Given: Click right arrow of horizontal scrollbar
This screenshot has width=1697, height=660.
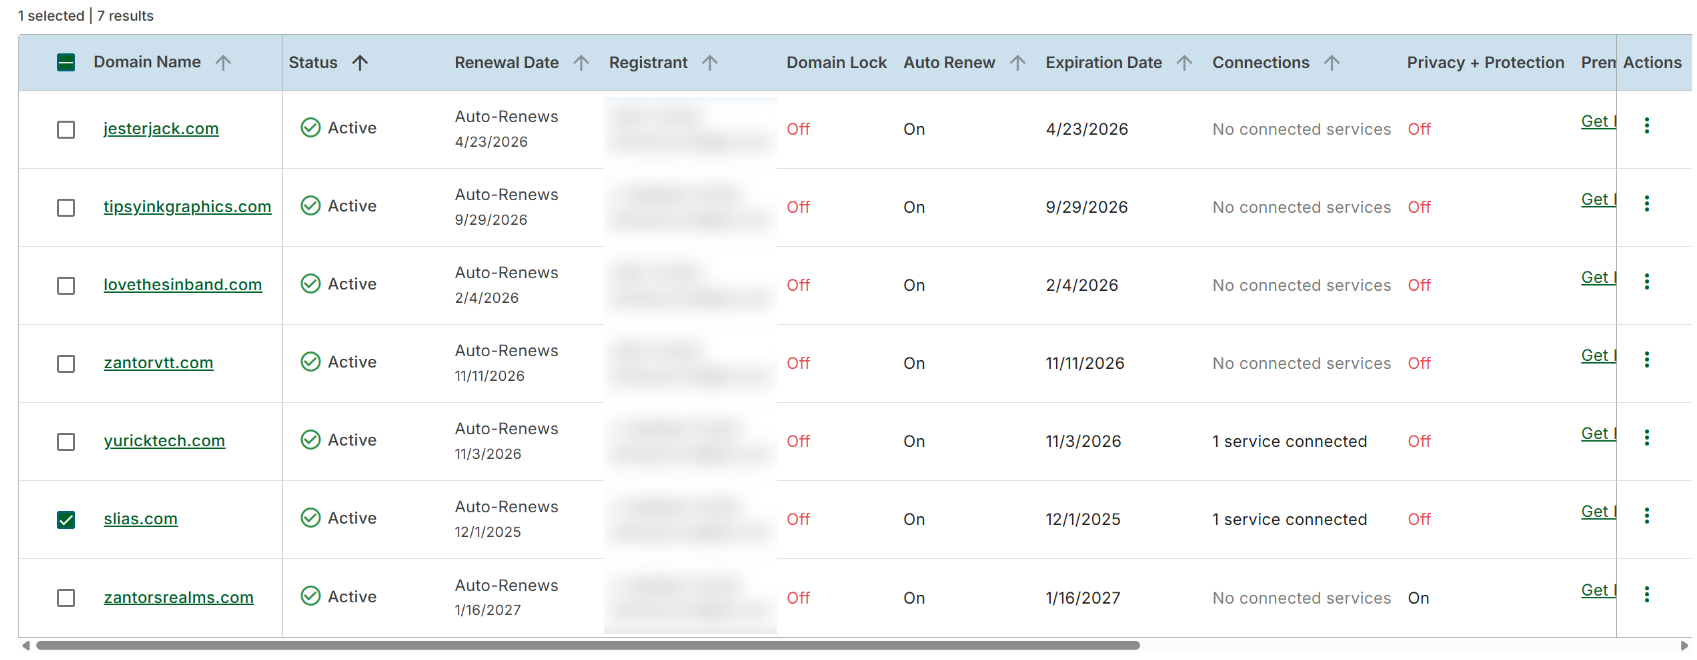Looking at the screenshot, I should (x=1684, y=646).
